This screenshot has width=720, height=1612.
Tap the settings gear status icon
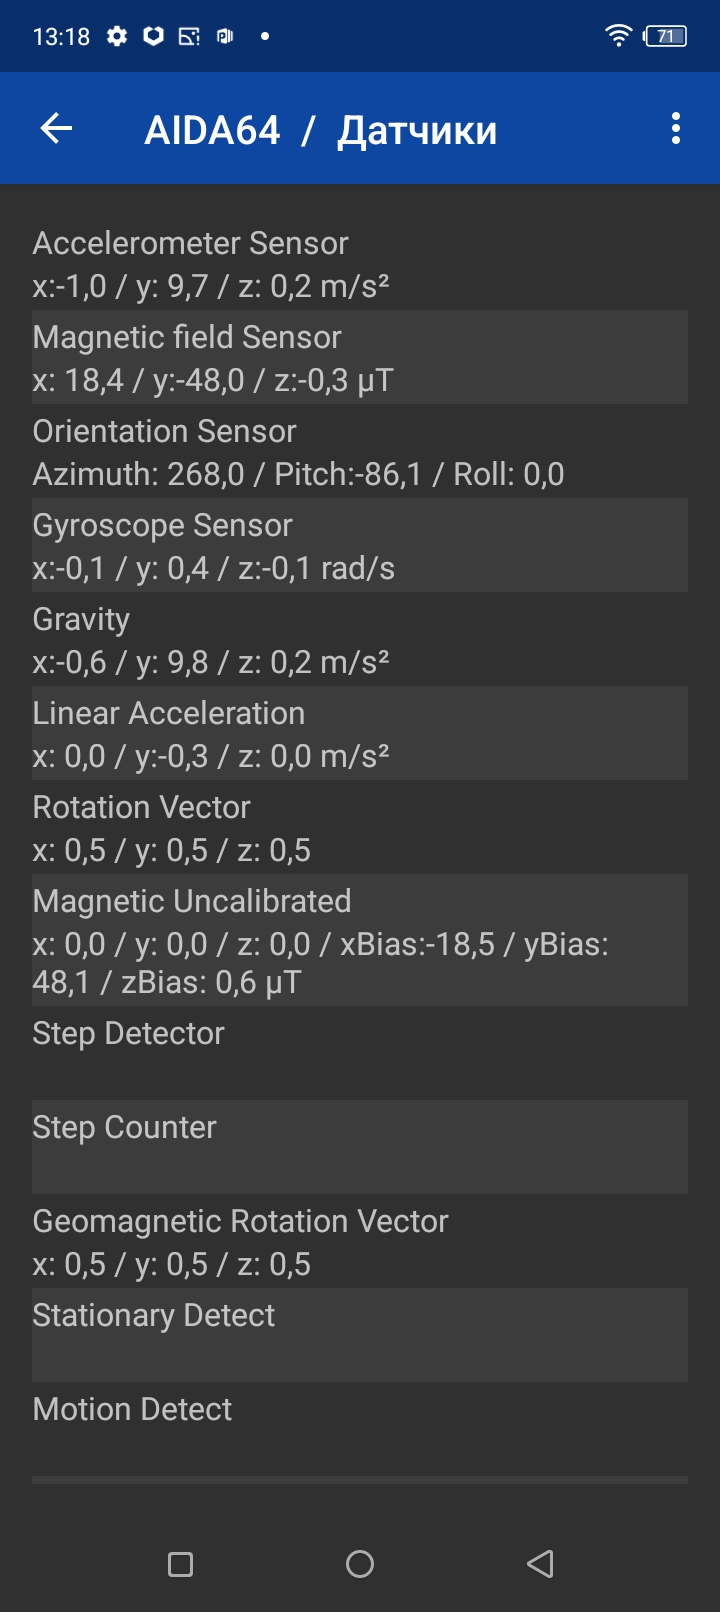click(117, 37)
